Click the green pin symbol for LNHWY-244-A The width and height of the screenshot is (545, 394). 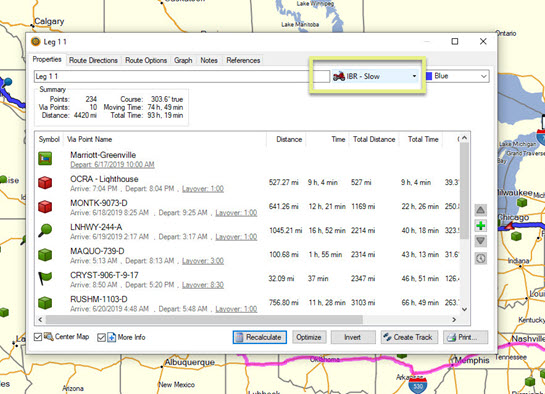tap(45, 230)
